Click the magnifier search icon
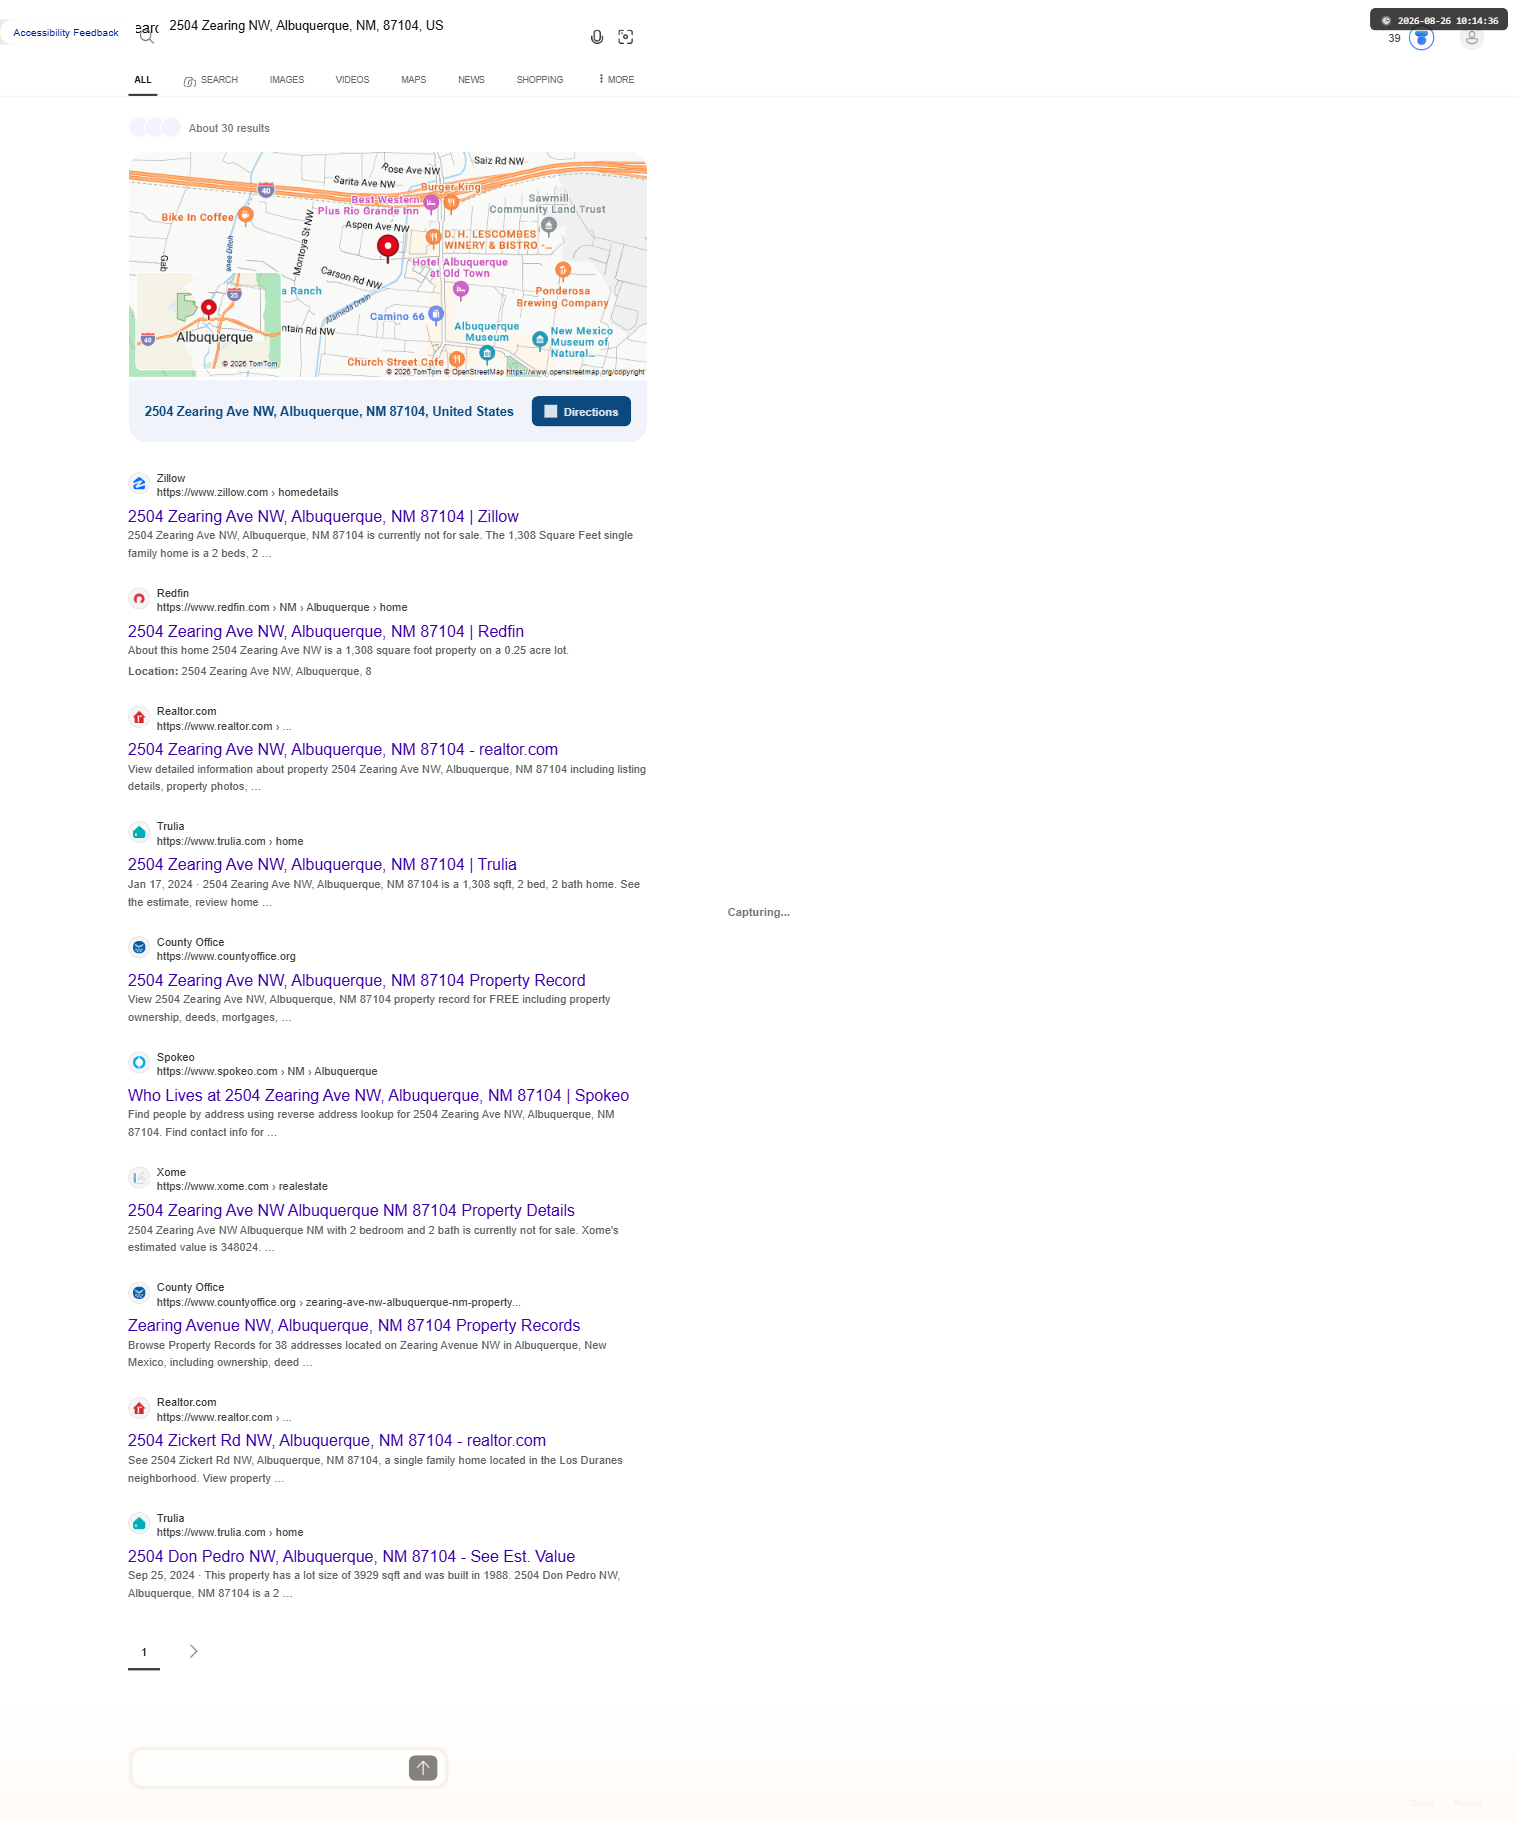The image size is (1517, 1822). pyautogui.click(x=147, y=37)
